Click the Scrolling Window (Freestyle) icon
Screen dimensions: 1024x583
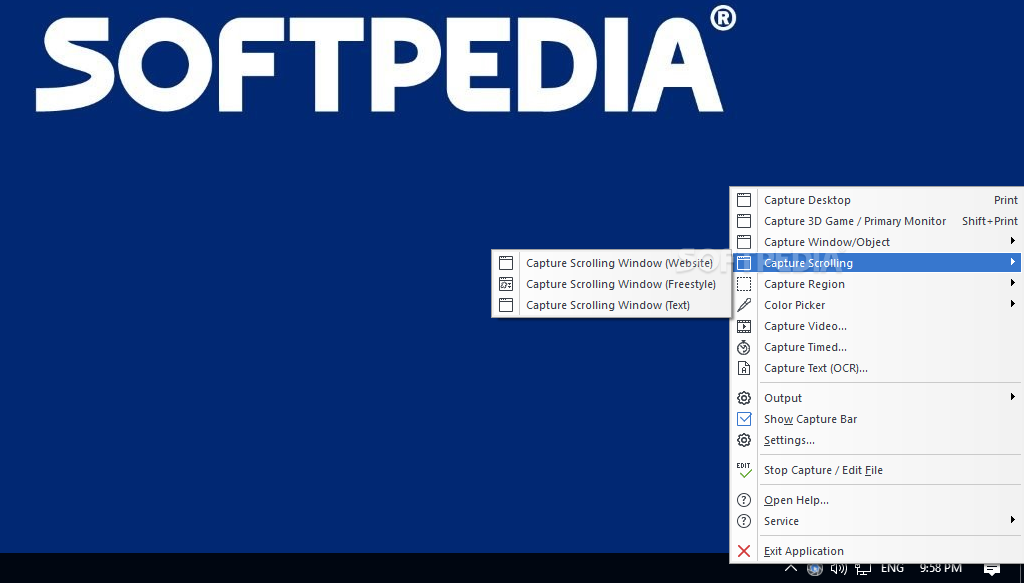click(506, 284)
